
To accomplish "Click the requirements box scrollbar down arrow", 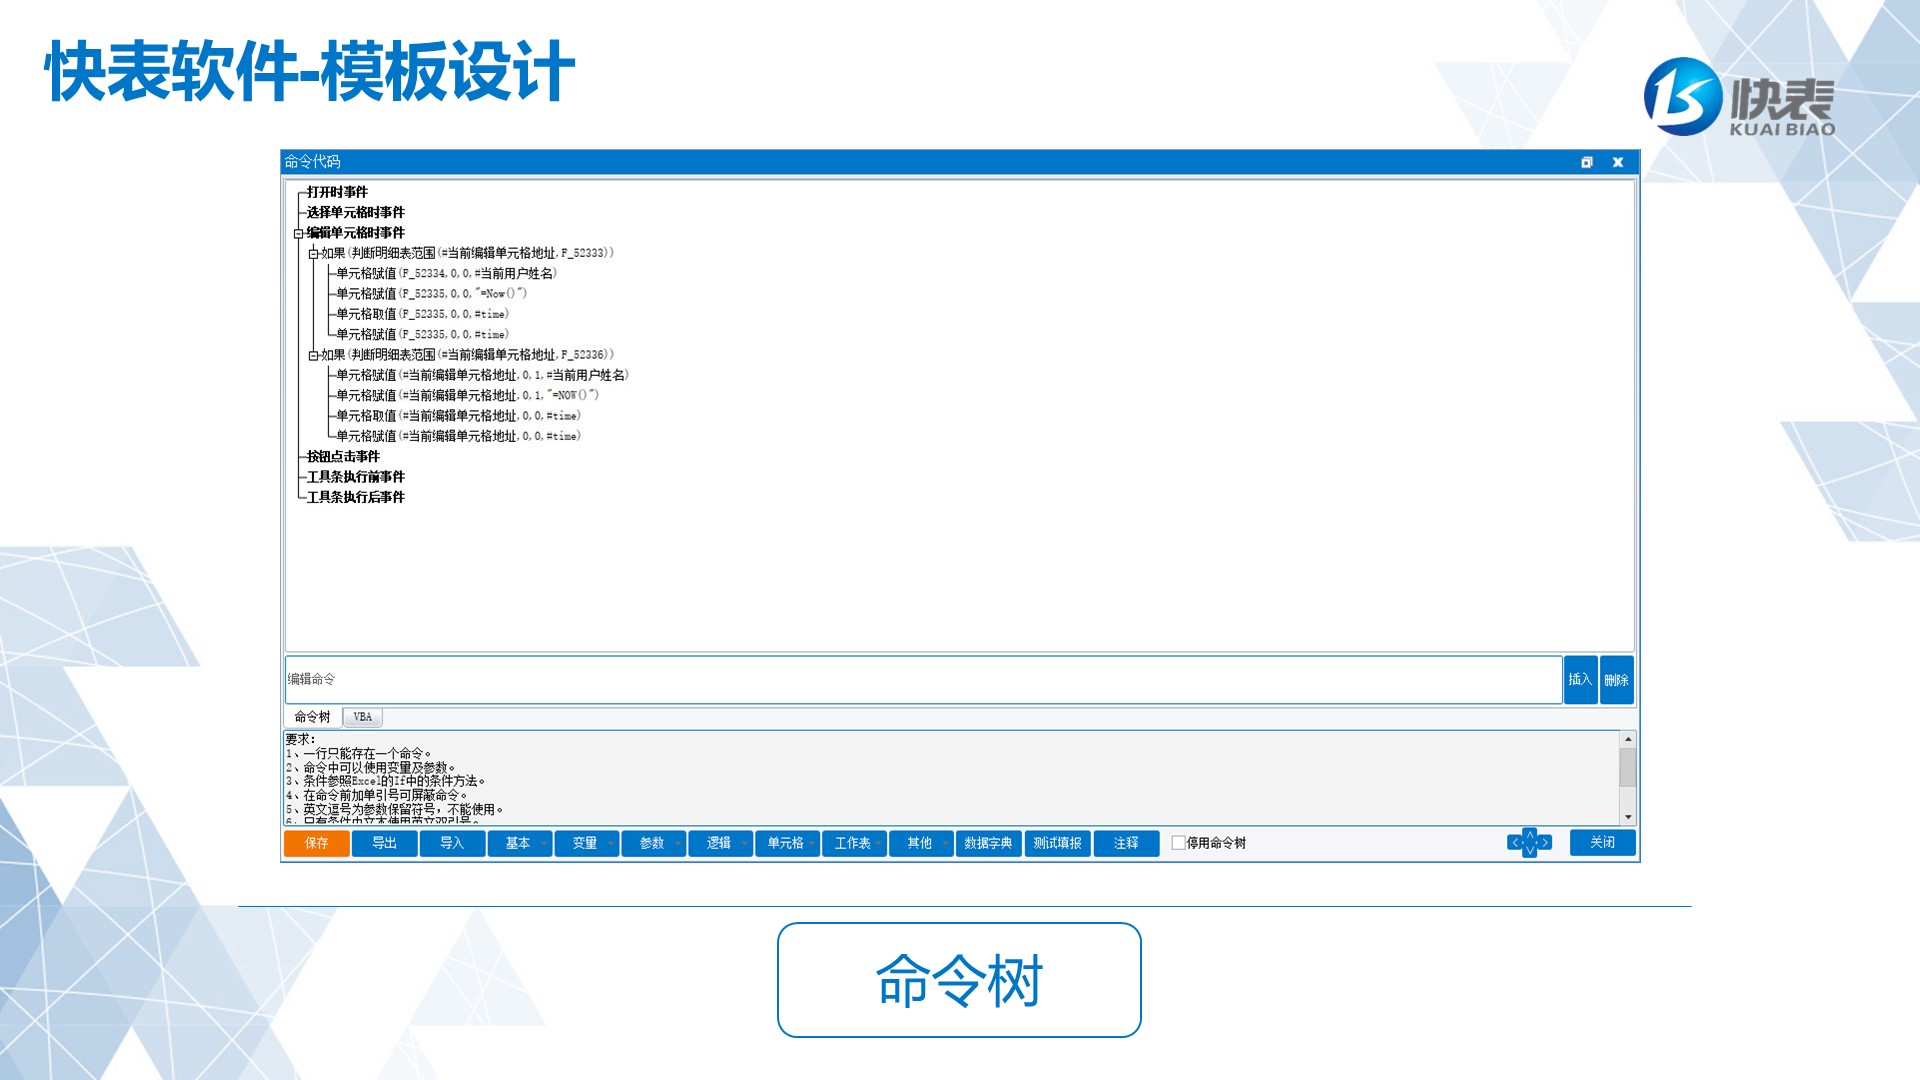I will pos(1628,817).
